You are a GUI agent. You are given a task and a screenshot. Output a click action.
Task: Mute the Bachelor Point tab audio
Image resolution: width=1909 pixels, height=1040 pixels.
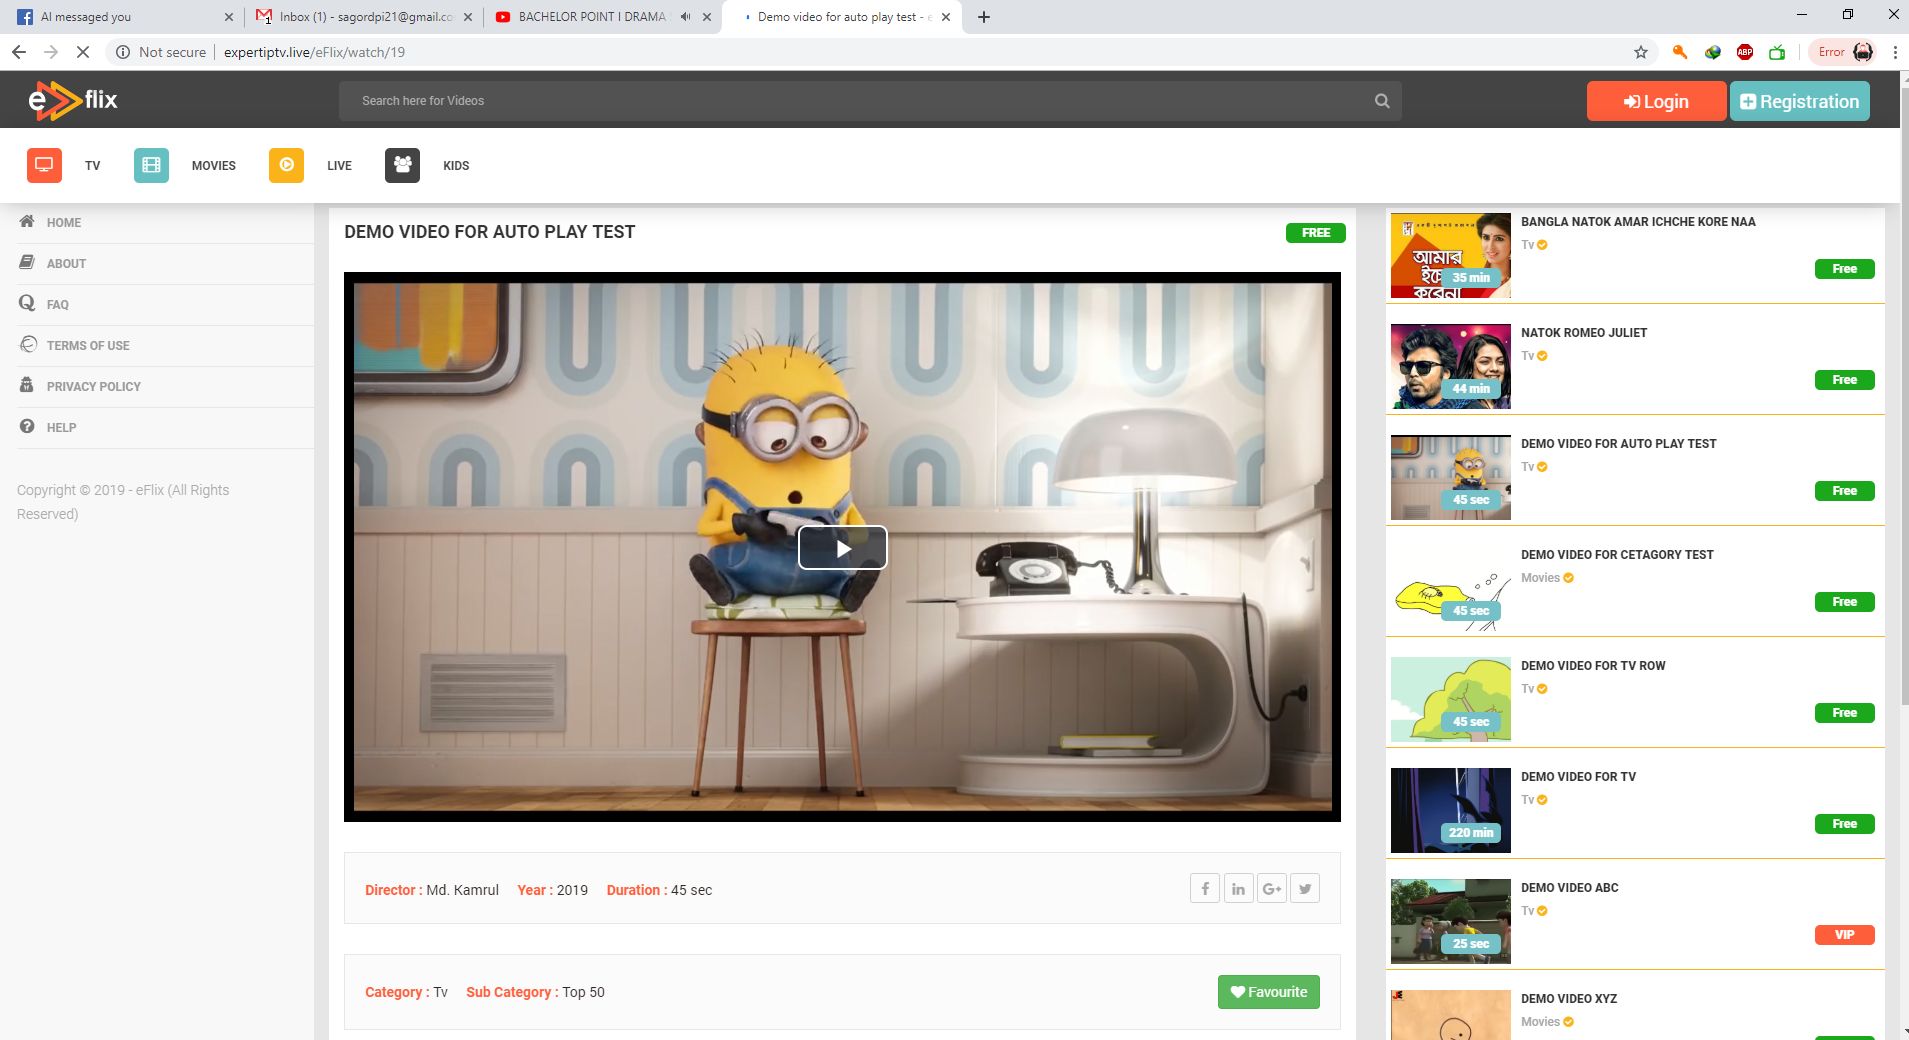coord(685,17)
